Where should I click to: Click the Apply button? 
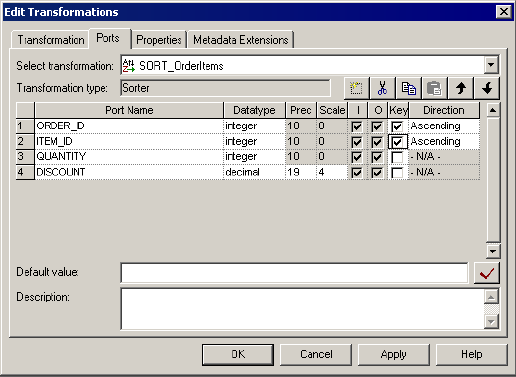pyautogui.click(x=394, y=354)
